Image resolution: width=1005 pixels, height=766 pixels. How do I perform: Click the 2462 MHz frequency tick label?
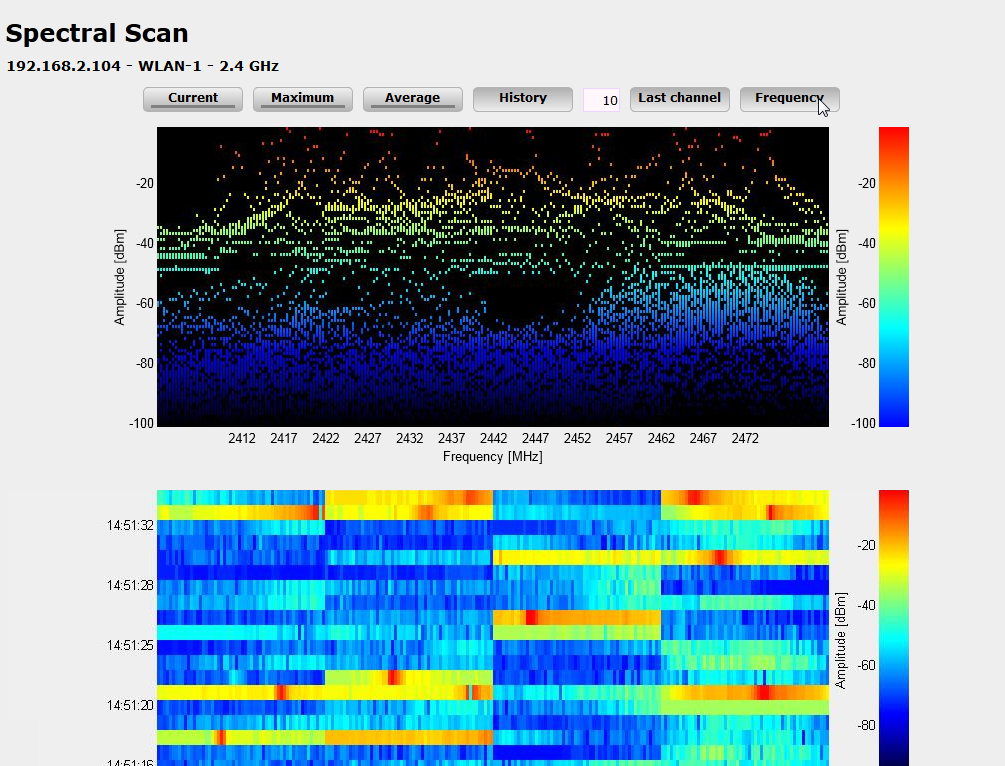click(x=661, y=439)
